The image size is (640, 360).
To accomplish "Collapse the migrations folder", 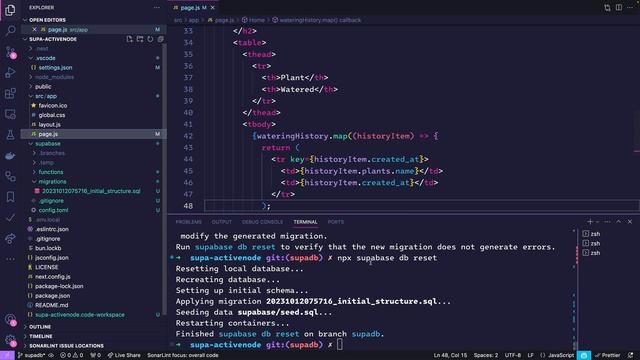I will (52, 182).
